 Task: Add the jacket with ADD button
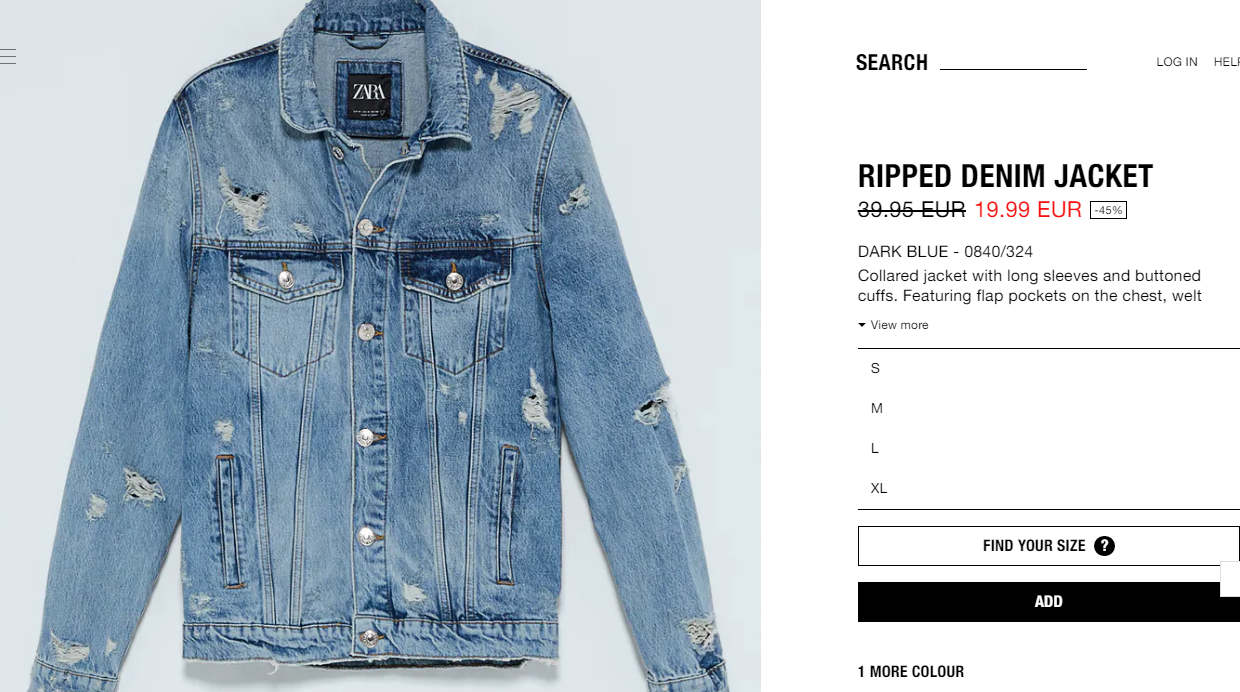(1049, 602)
